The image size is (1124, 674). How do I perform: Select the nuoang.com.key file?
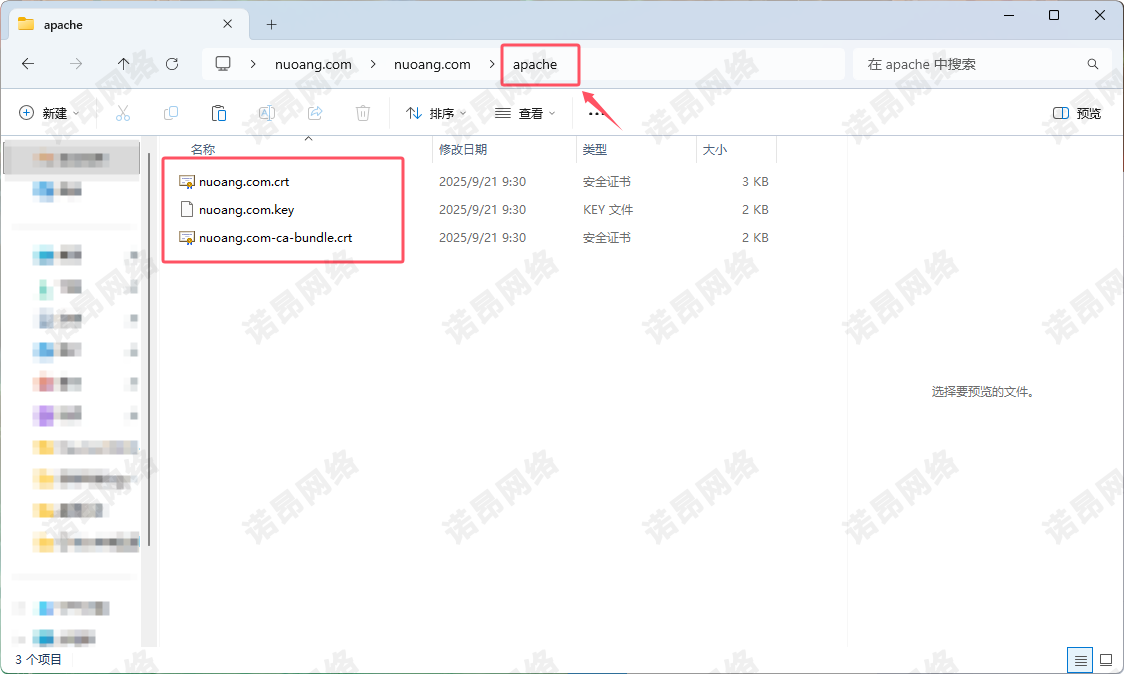[x=246, y=210]
